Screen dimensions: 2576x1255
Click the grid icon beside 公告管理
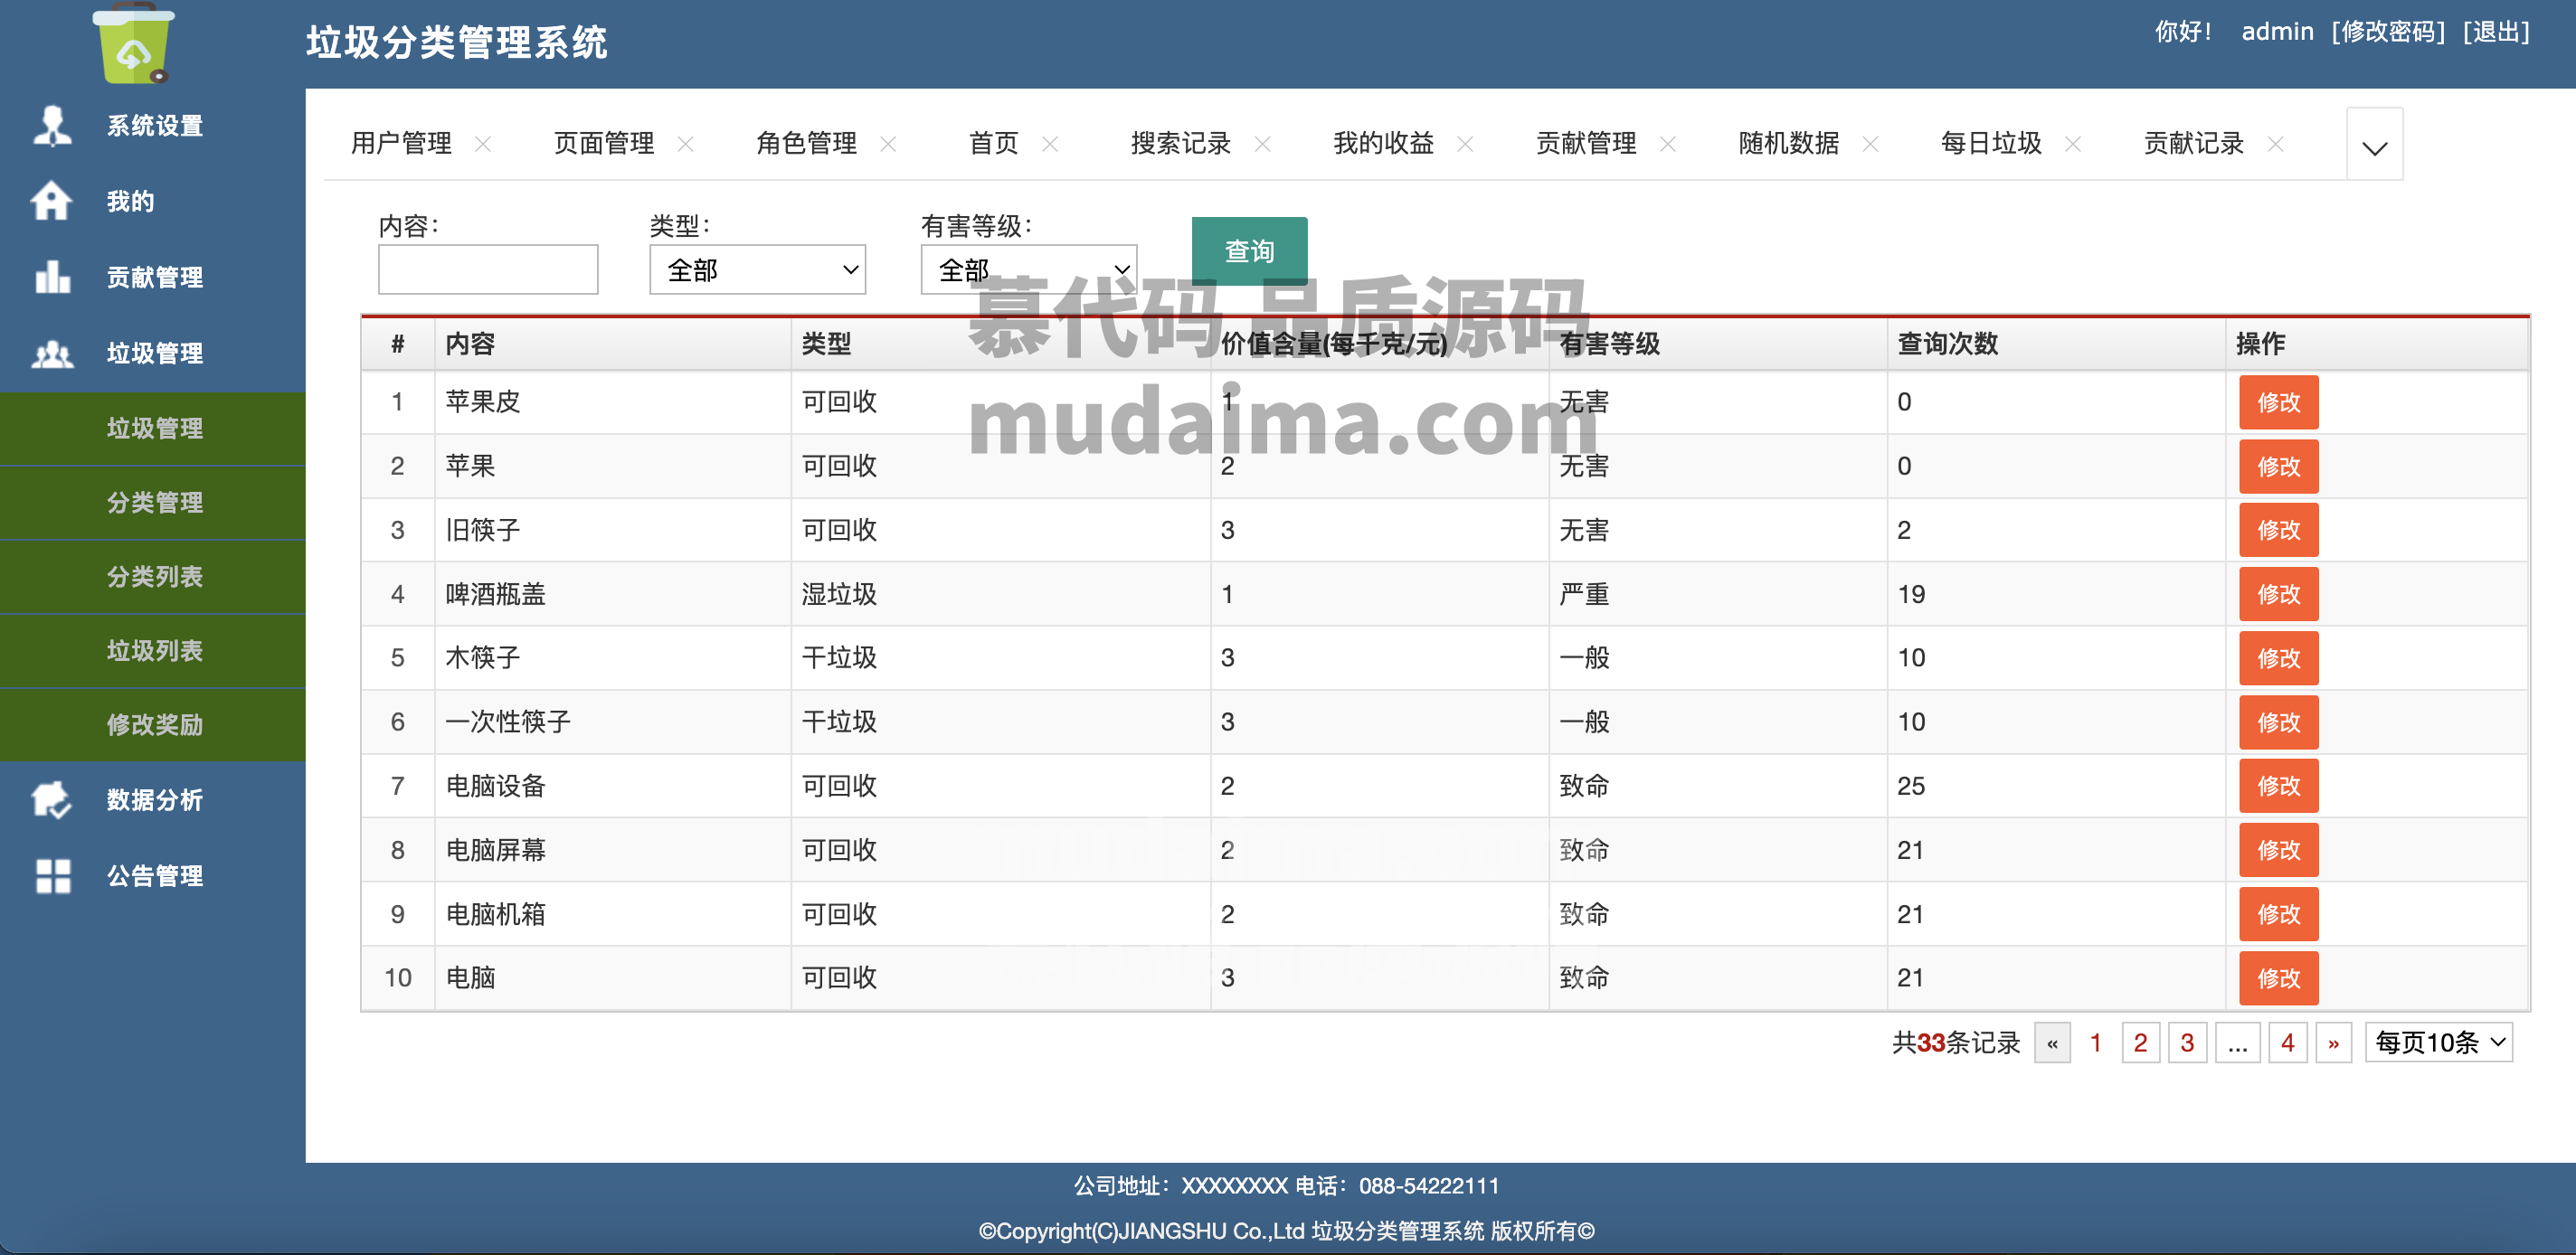point(52,876)
